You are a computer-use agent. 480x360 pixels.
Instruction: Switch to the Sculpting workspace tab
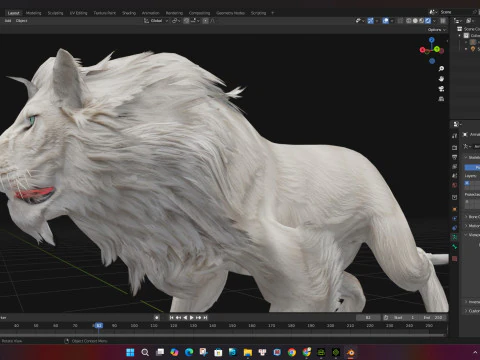click(55, 13)
